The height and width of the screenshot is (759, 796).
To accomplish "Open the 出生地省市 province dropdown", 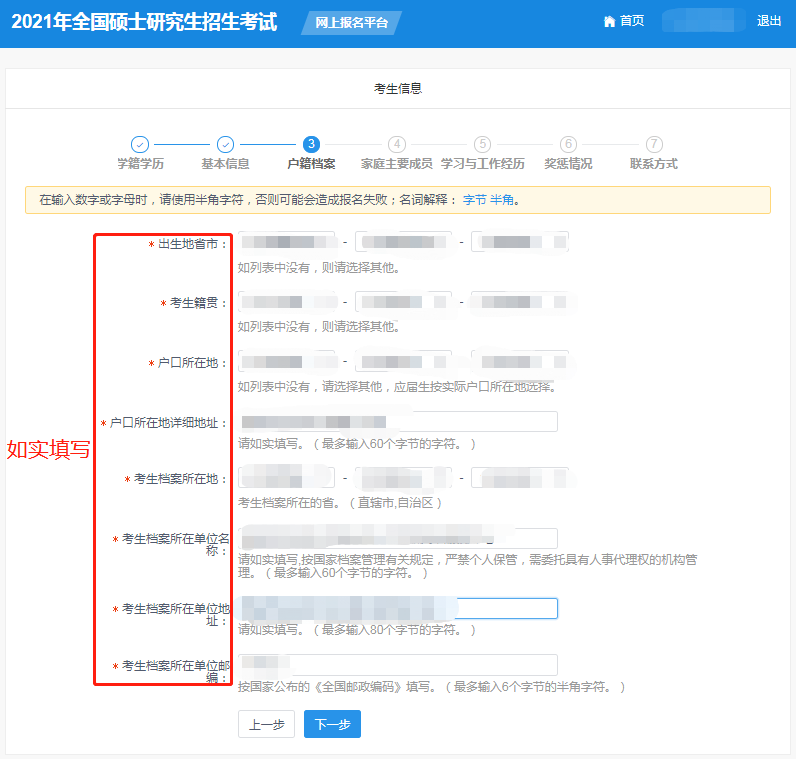I will pyautogui.click(x=287, y=242).
